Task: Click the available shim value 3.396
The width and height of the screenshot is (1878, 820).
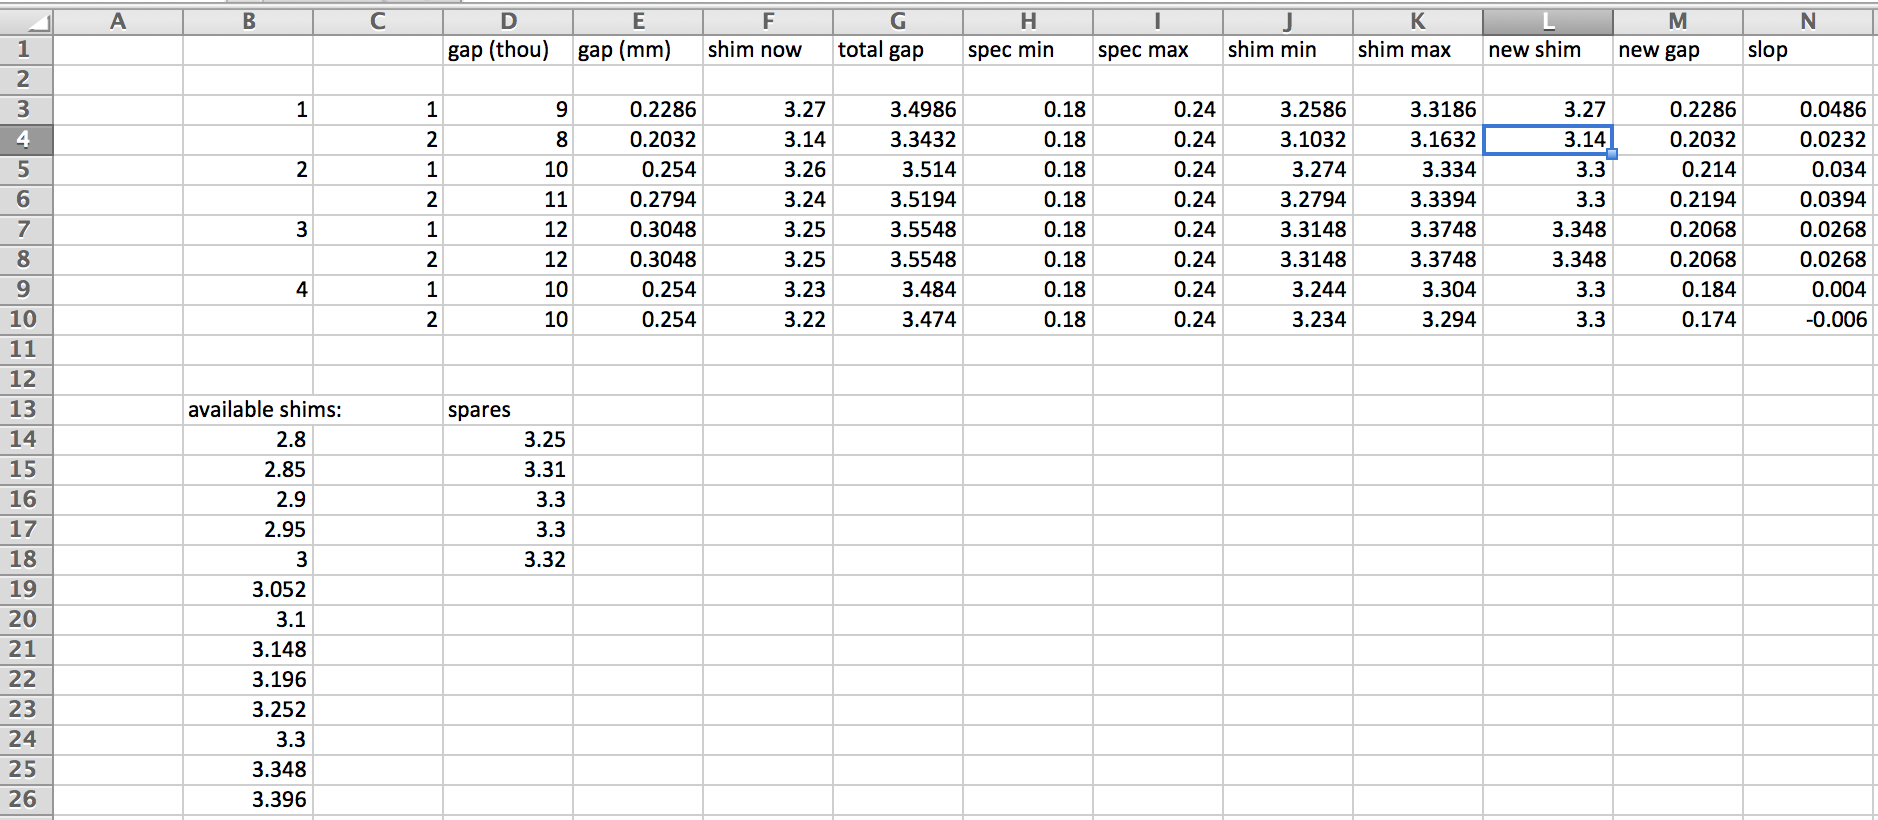Action: pyautogui.click(x=248, y=800)
